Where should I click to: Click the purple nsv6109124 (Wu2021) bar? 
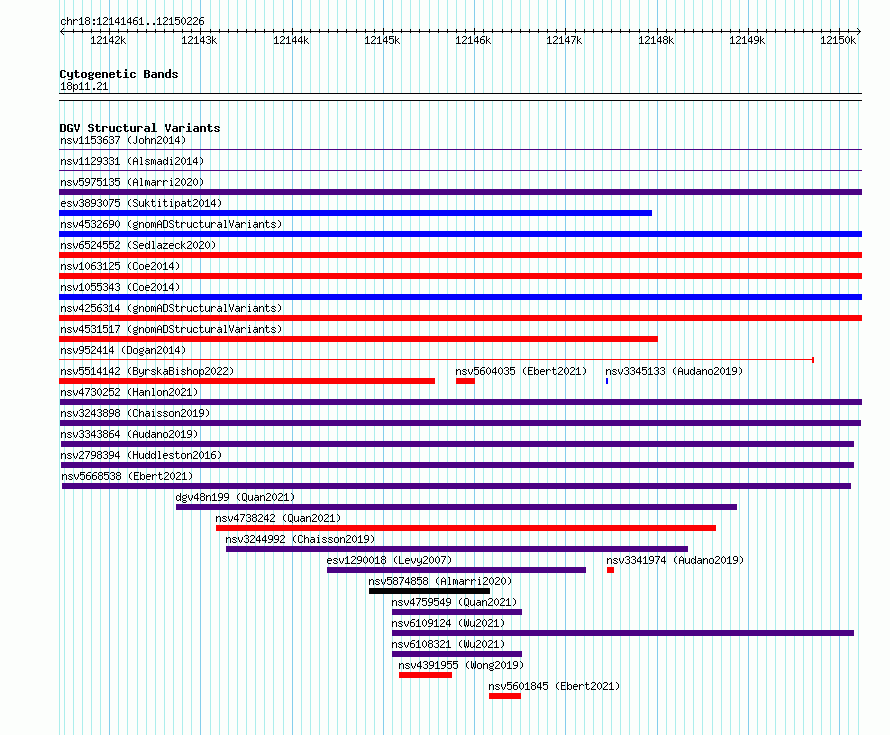[623, 633]
